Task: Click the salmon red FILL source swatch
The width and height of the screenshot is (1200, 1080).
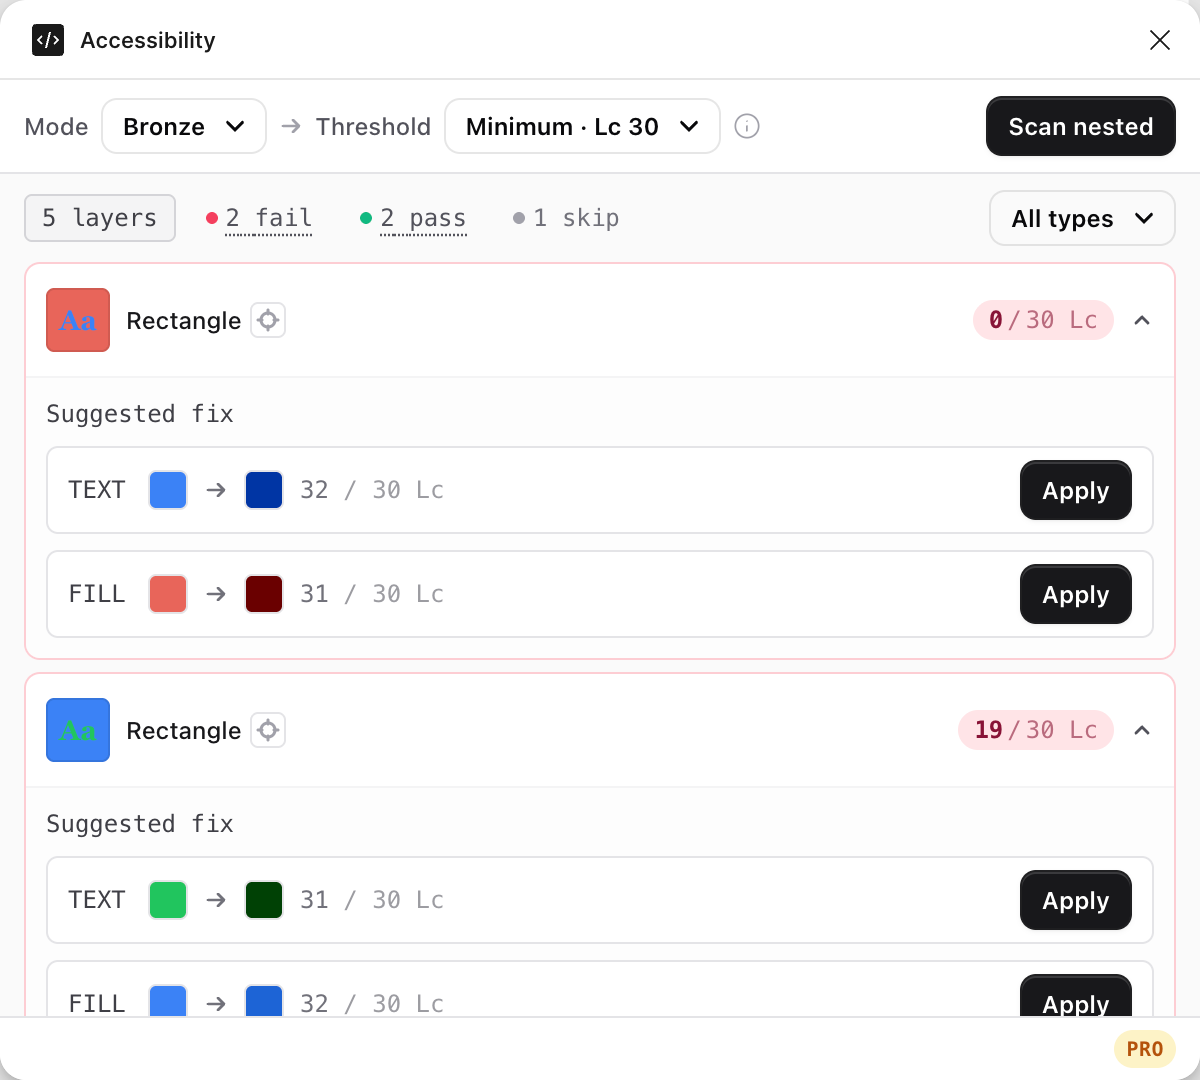Action: click(x=168, y=594)
